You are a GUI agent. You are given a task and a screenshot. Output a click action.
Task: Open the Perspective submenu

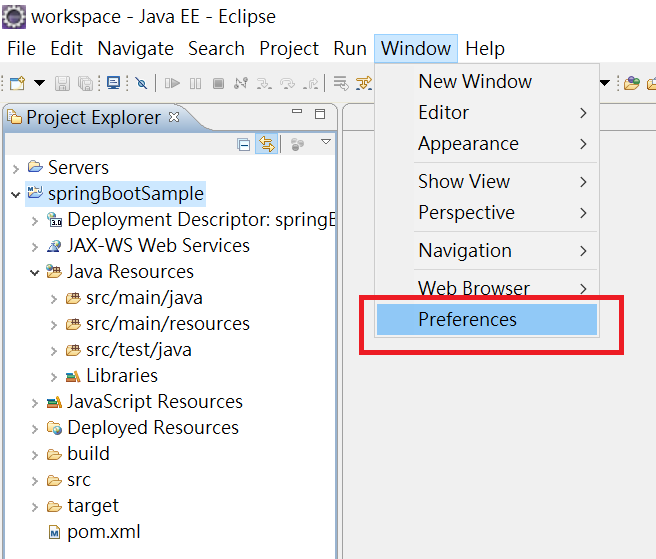(487, 213)
